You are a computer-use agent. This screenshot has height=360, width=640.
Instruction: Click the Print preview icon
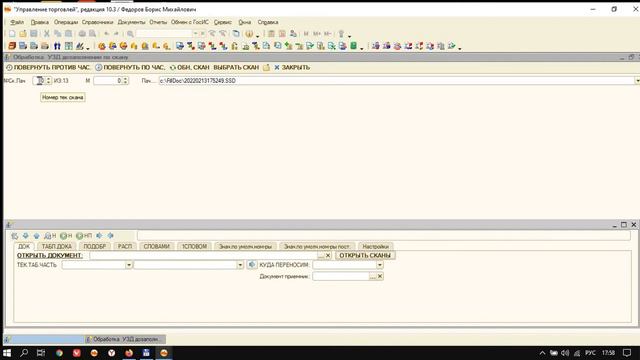coord(93,34)
